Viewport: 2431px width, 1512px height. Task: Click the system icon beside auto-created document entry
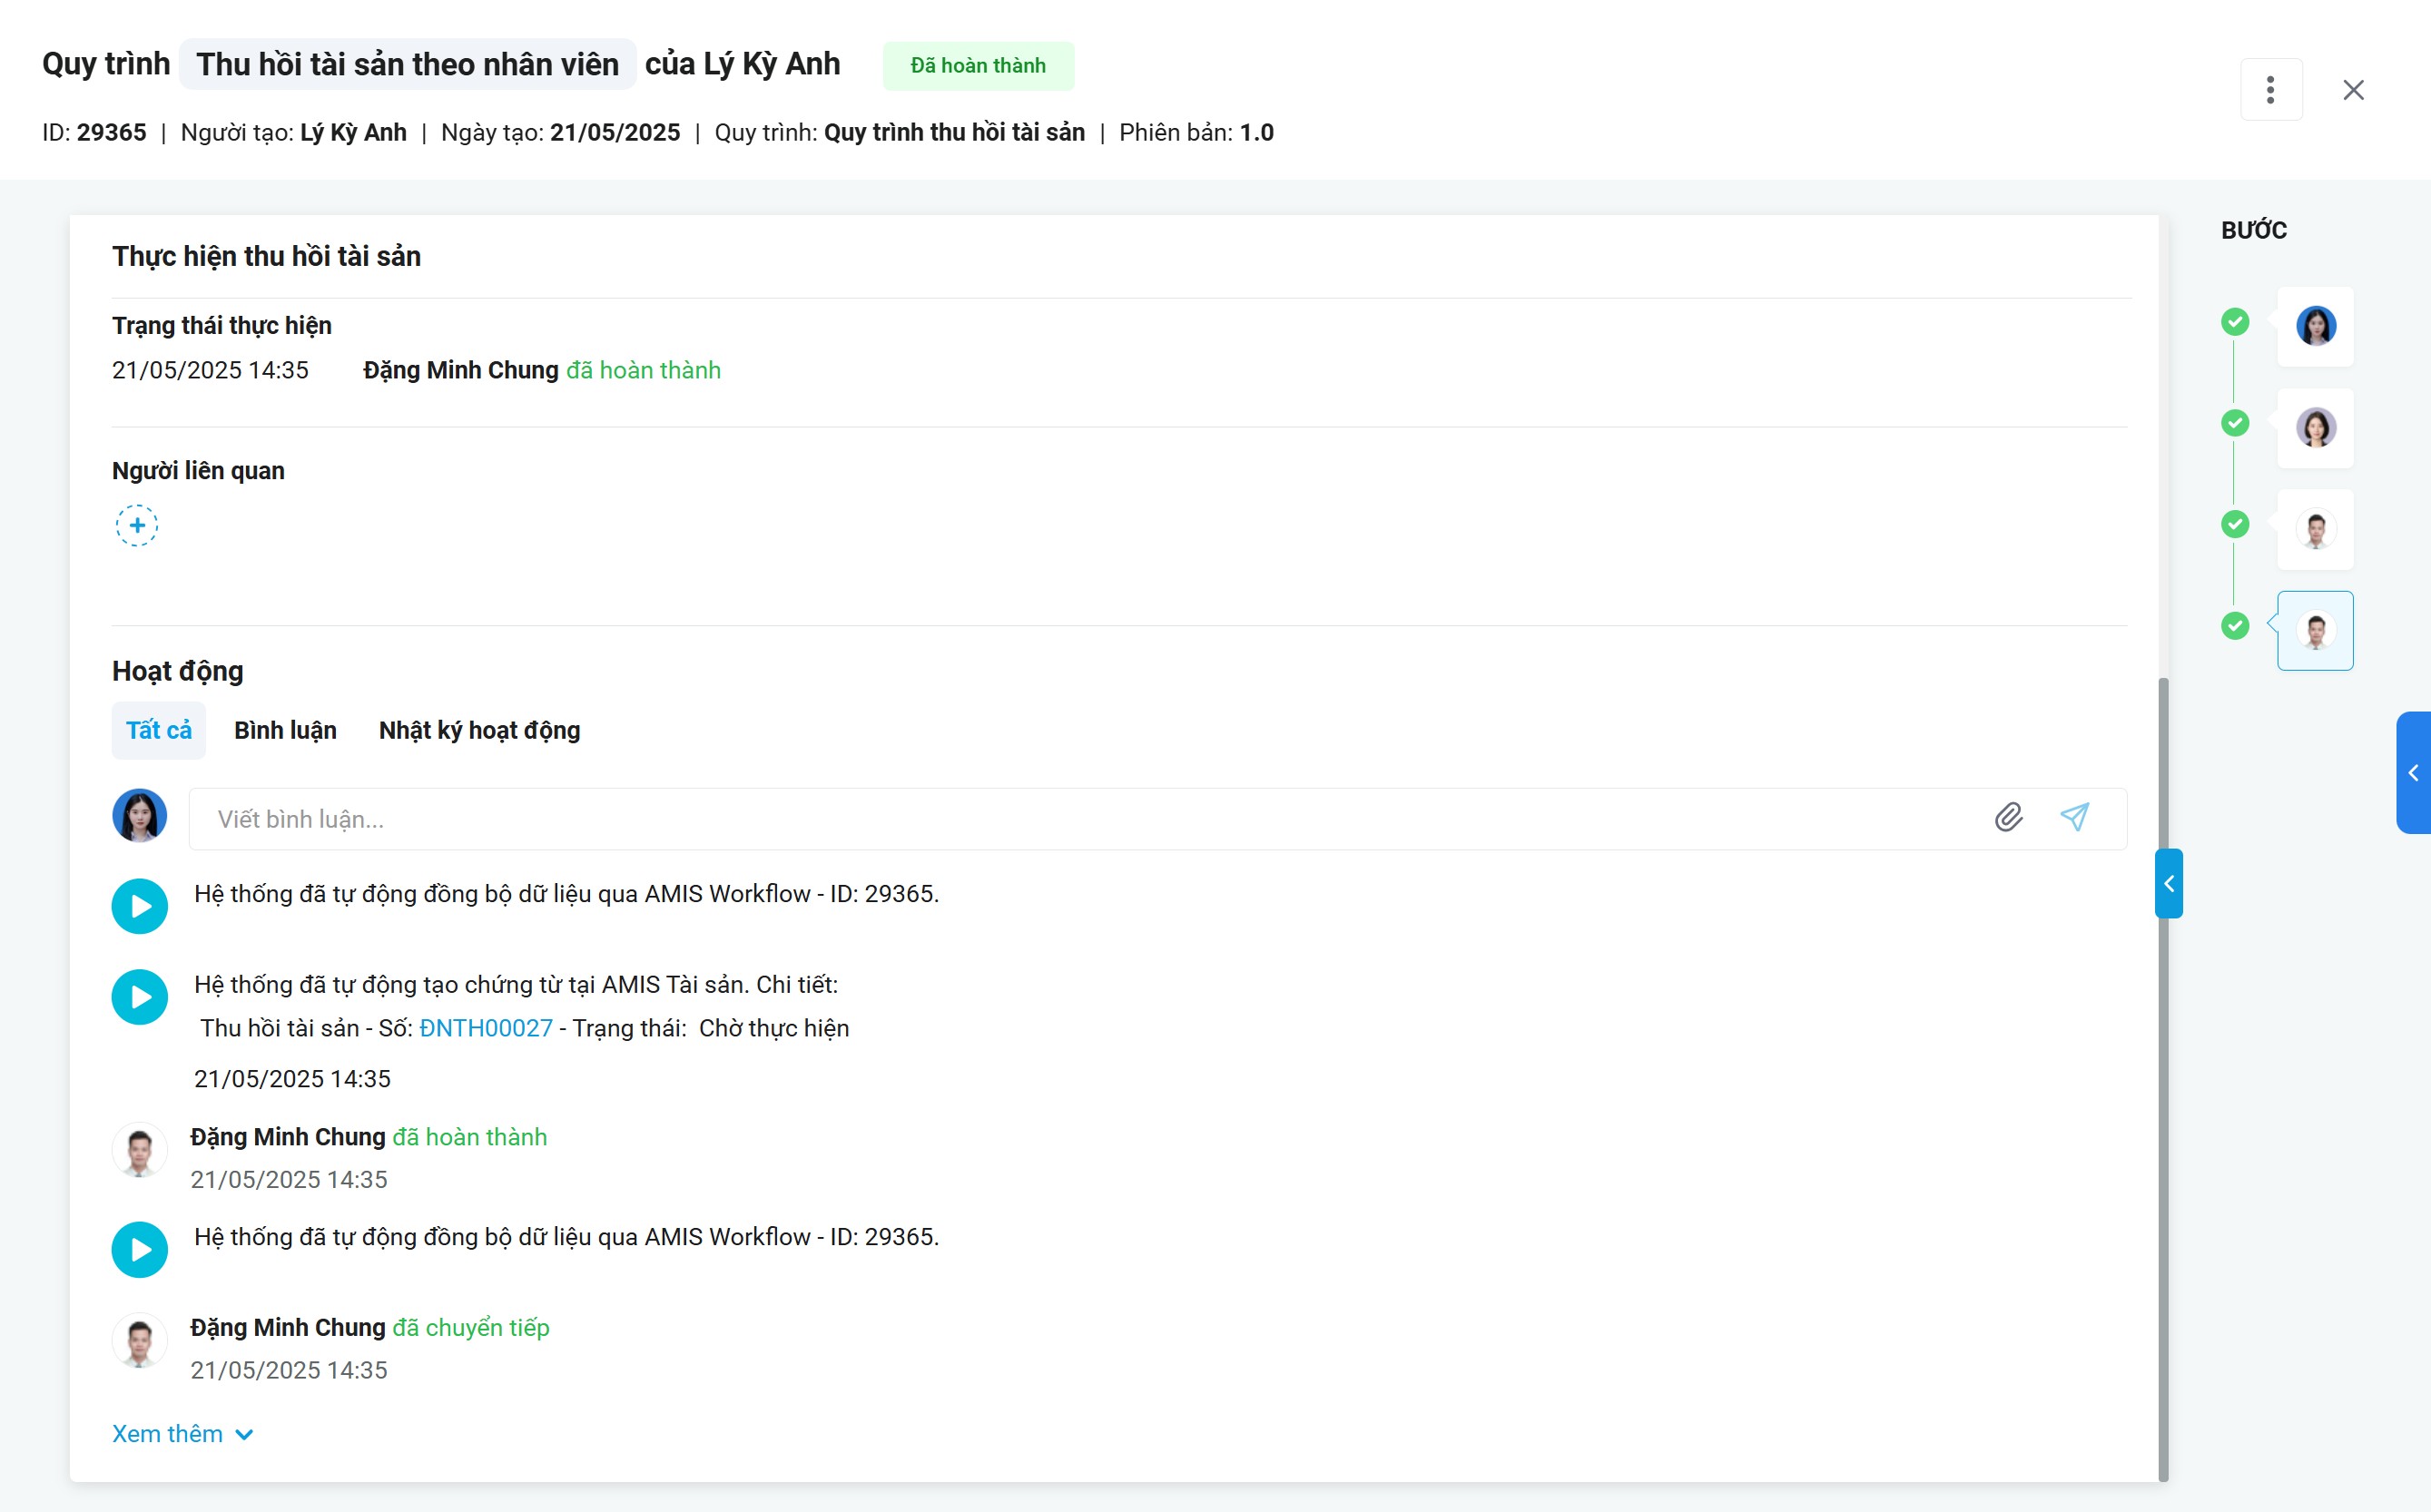point(139,997)
